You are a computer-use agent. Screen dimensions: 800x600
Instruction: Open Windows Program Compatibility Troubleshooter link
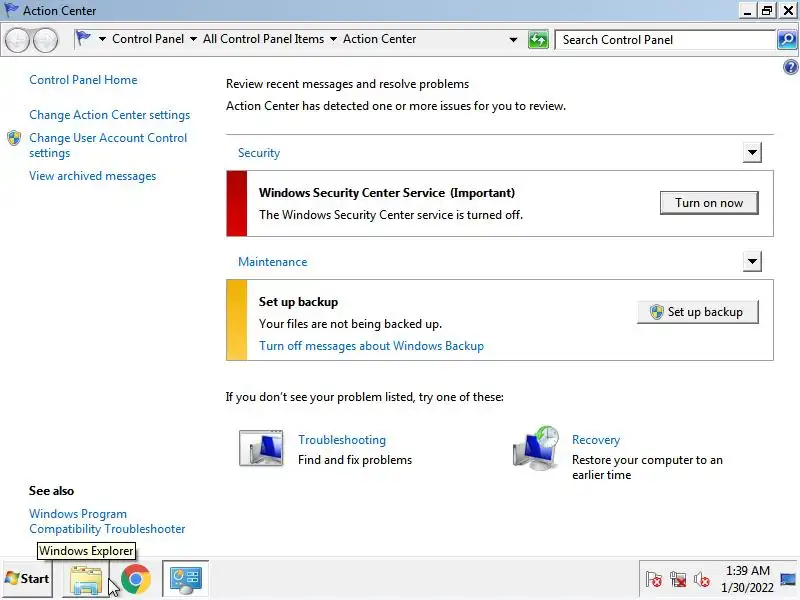[107, 521]
